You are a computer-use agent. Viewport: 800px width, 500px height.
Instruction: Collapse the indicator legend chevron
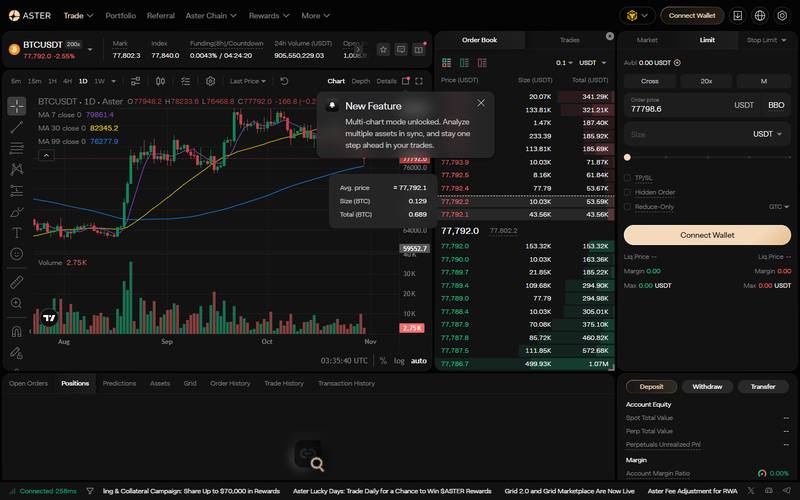(46, 155)
